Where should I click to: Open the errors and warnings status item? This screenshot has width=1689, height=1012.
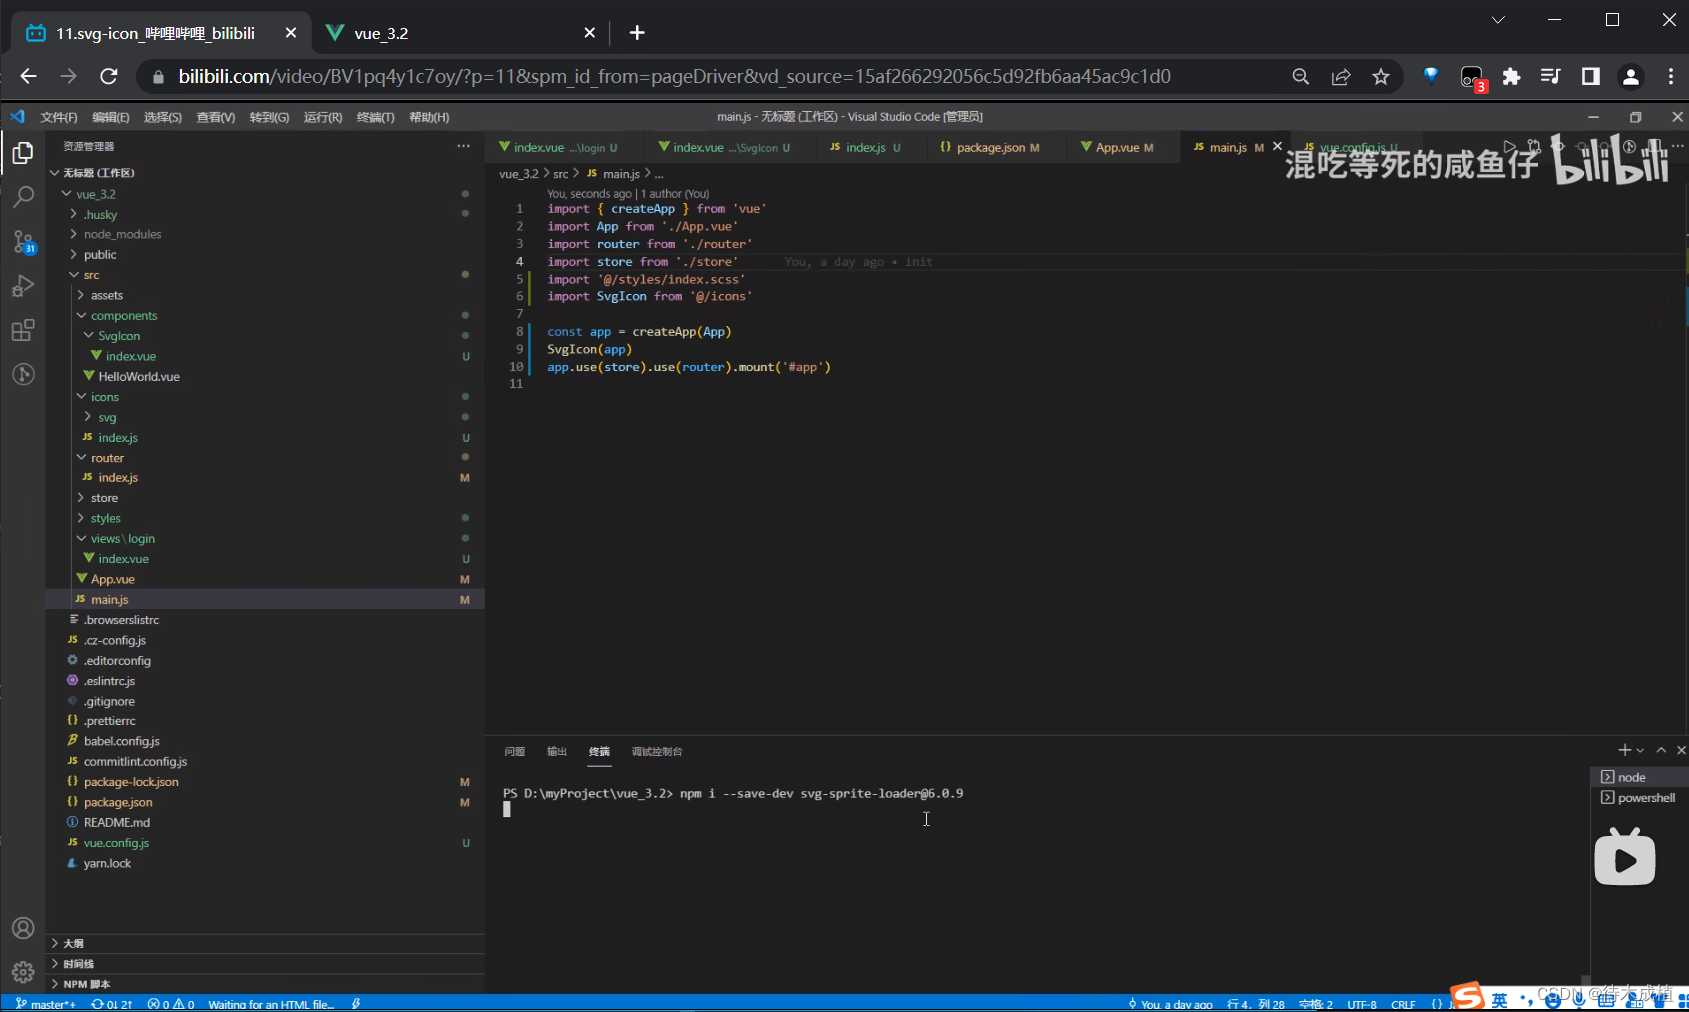pos(170,1004)
